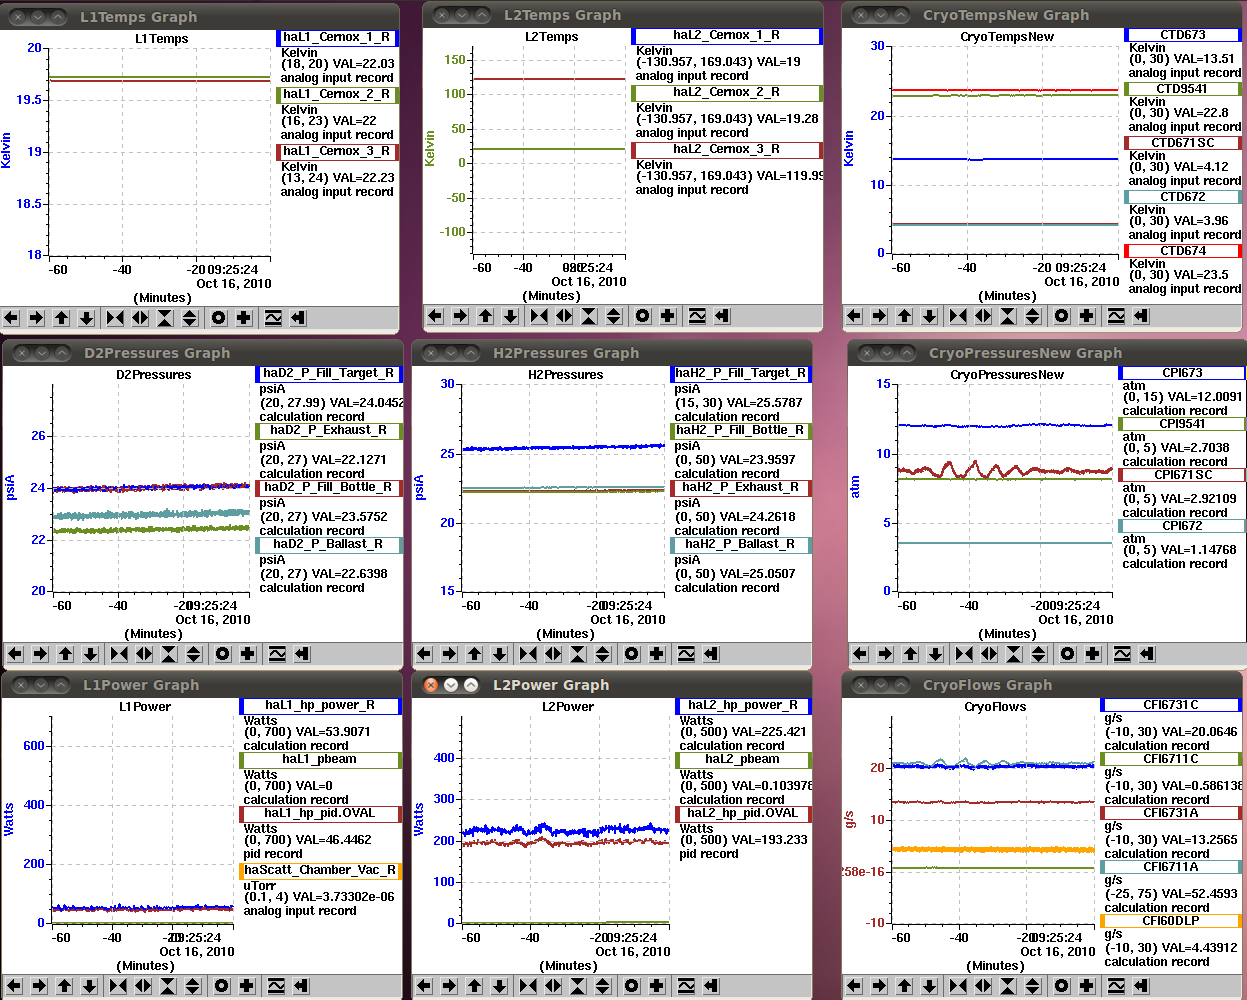Select the haL1_hp_power_R curve legend
Screen dimensions: 1247x1000
[320, 706]
